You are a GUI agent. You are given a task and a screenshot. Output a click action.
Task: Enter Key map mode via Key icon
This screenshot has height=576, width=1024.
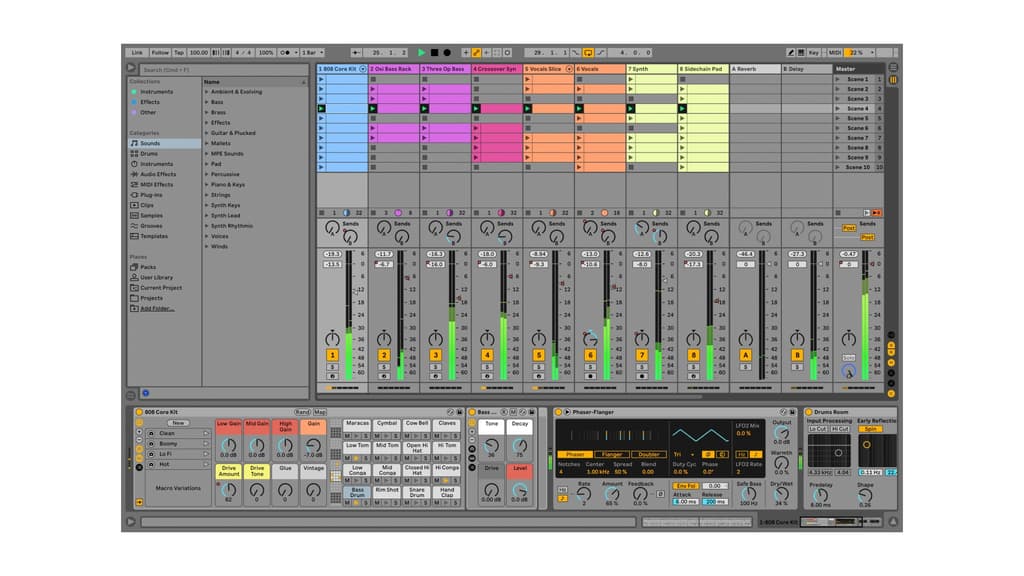[x=814, y=50]
